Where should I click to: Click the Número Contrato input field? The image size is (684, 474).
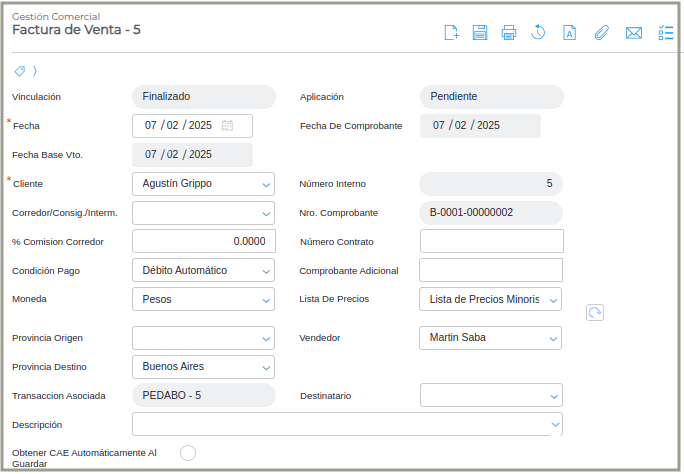[x=491, y=241]
